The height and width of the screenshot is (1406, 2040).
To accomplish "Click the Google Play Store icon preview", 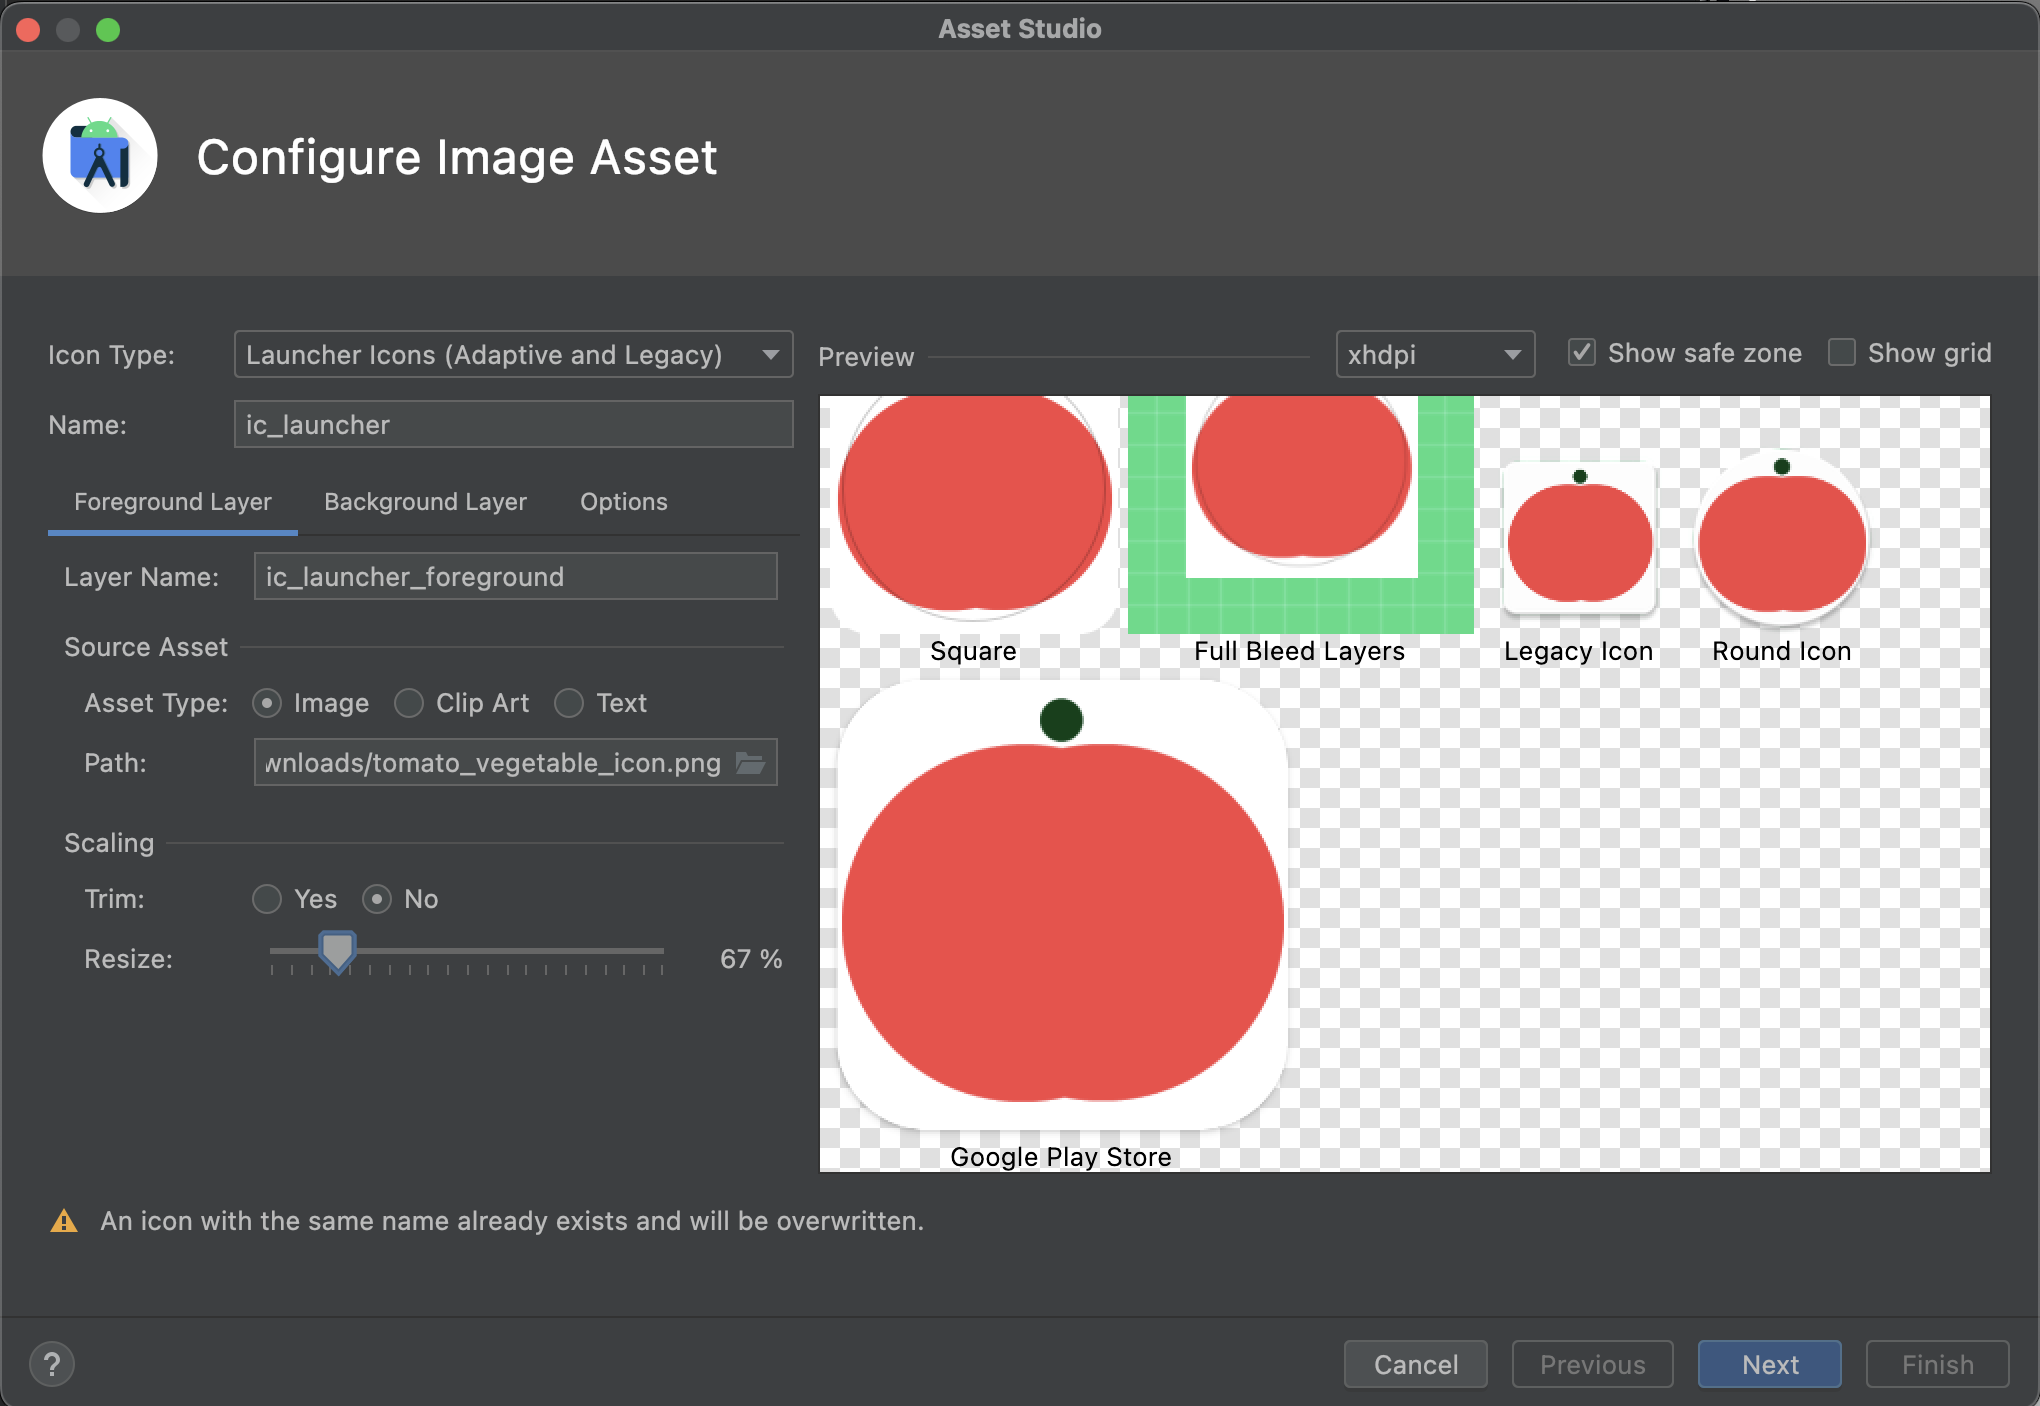I will [1062, 905].
